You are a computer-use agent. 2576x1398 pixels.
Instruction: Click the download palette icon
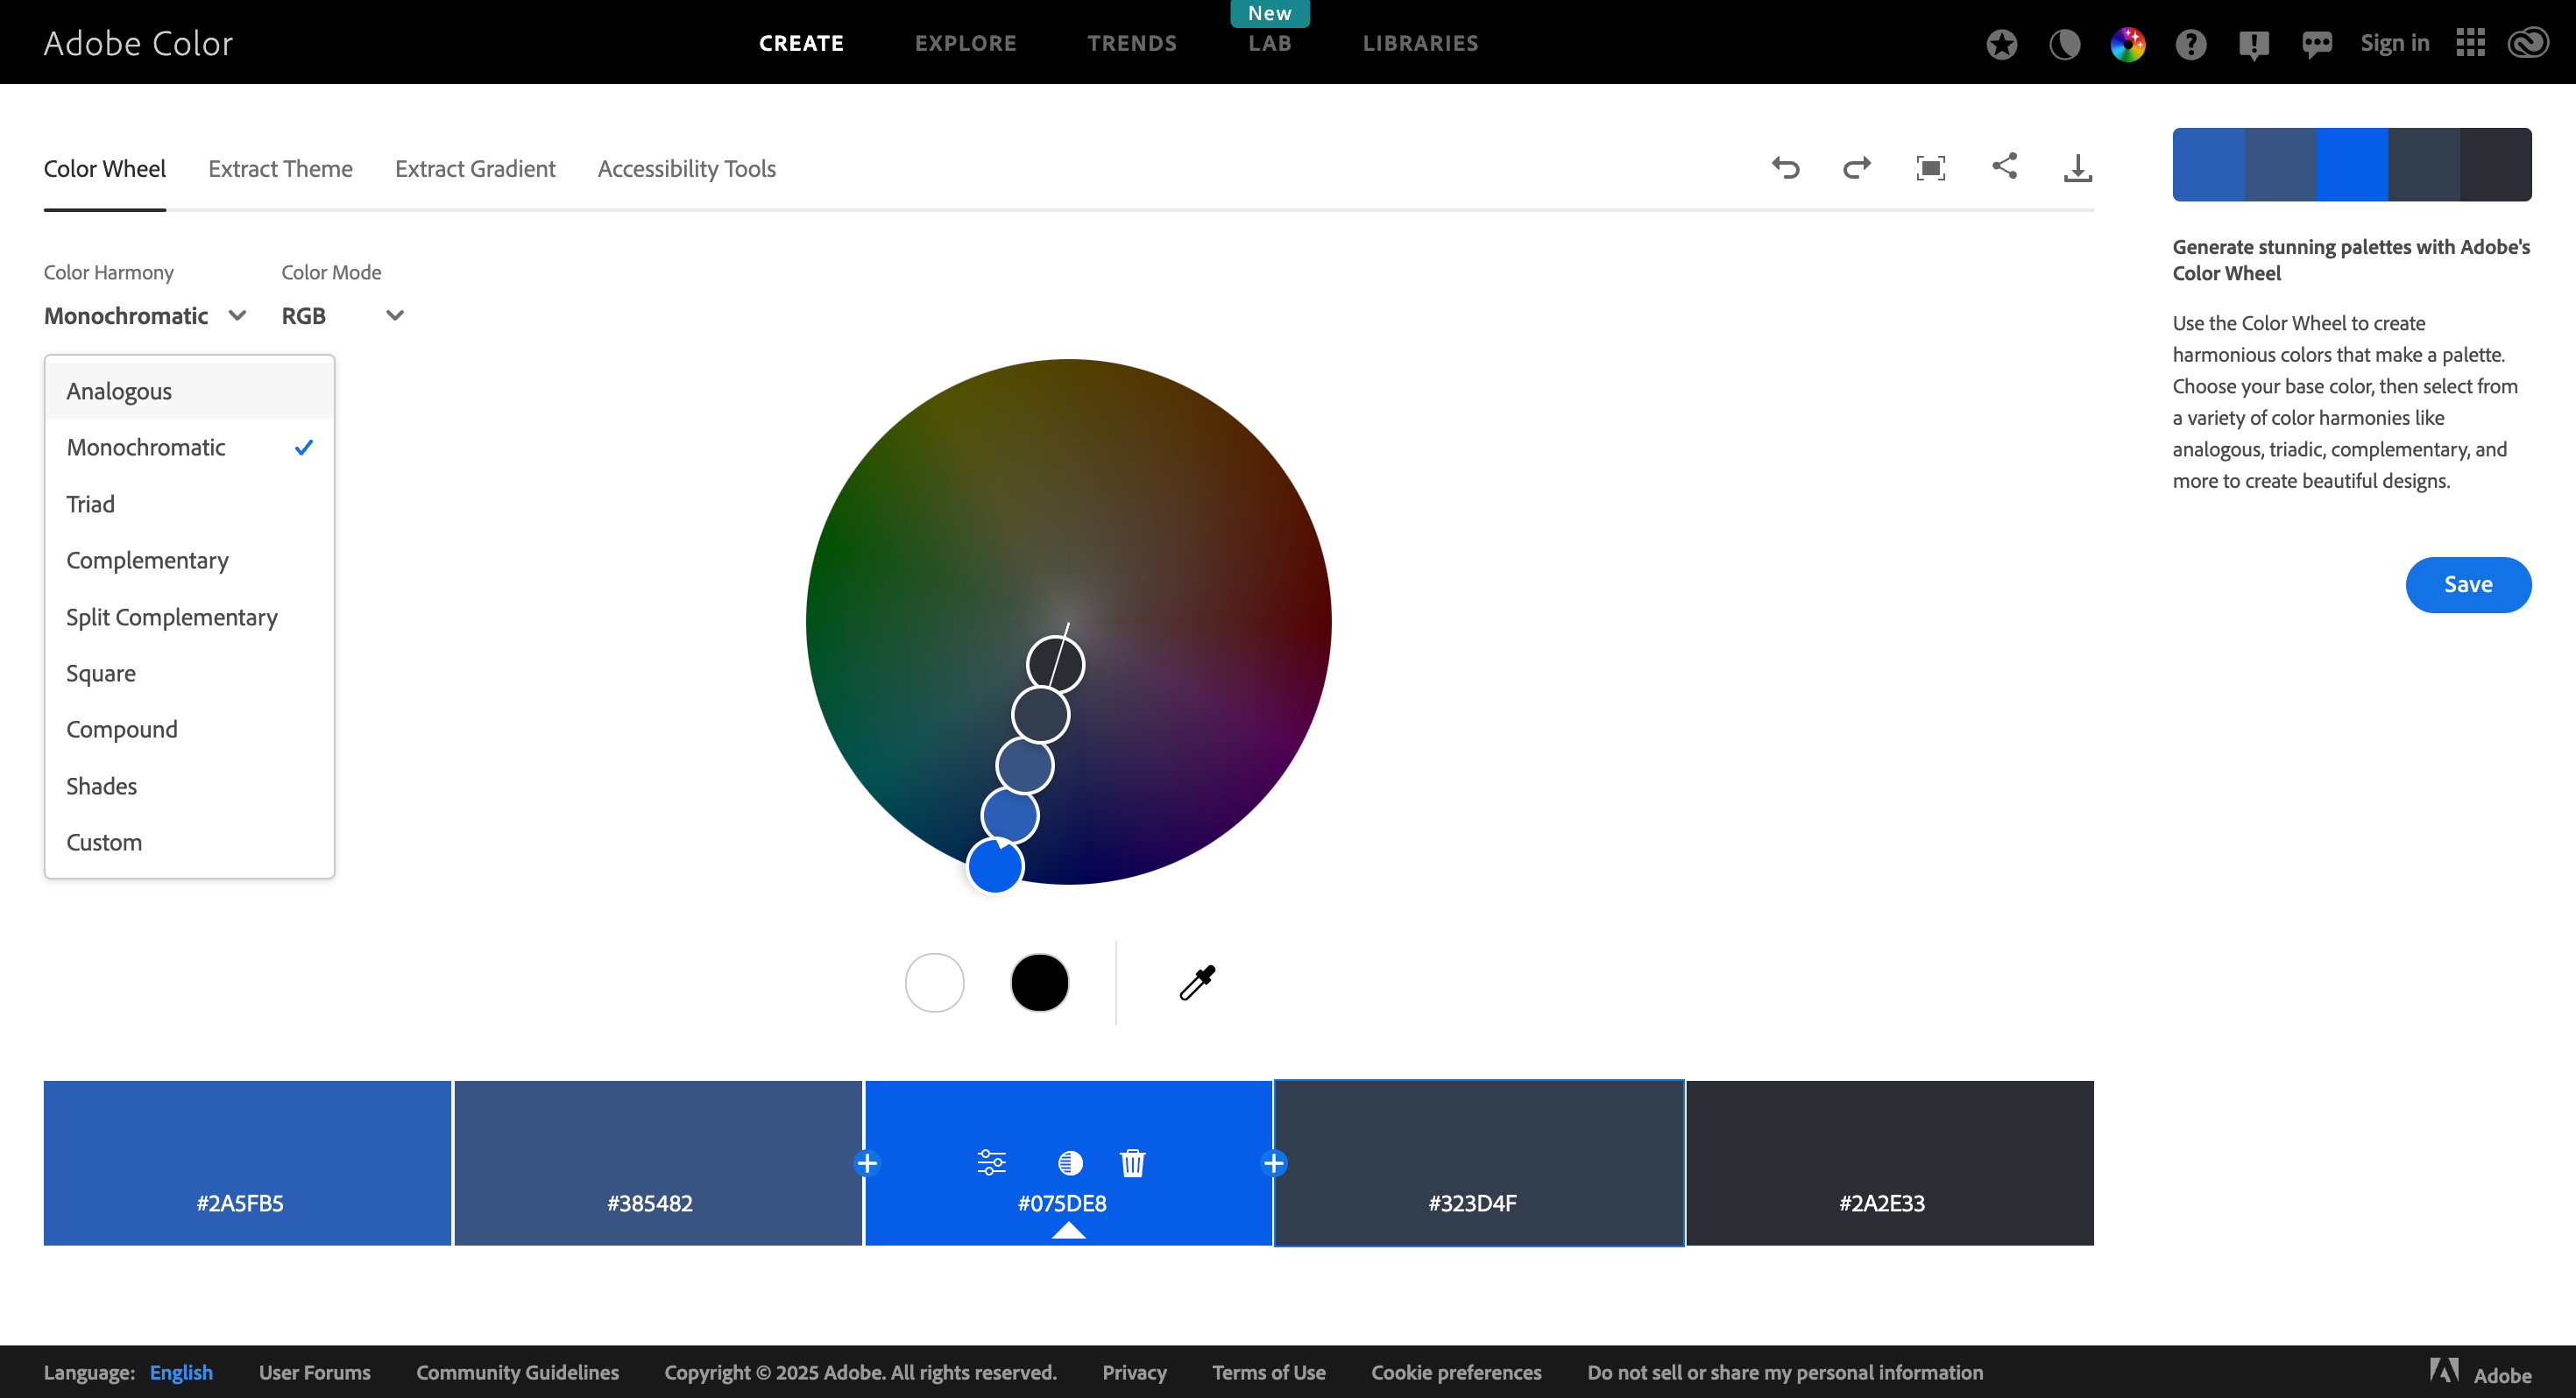tap(2078, 167)
